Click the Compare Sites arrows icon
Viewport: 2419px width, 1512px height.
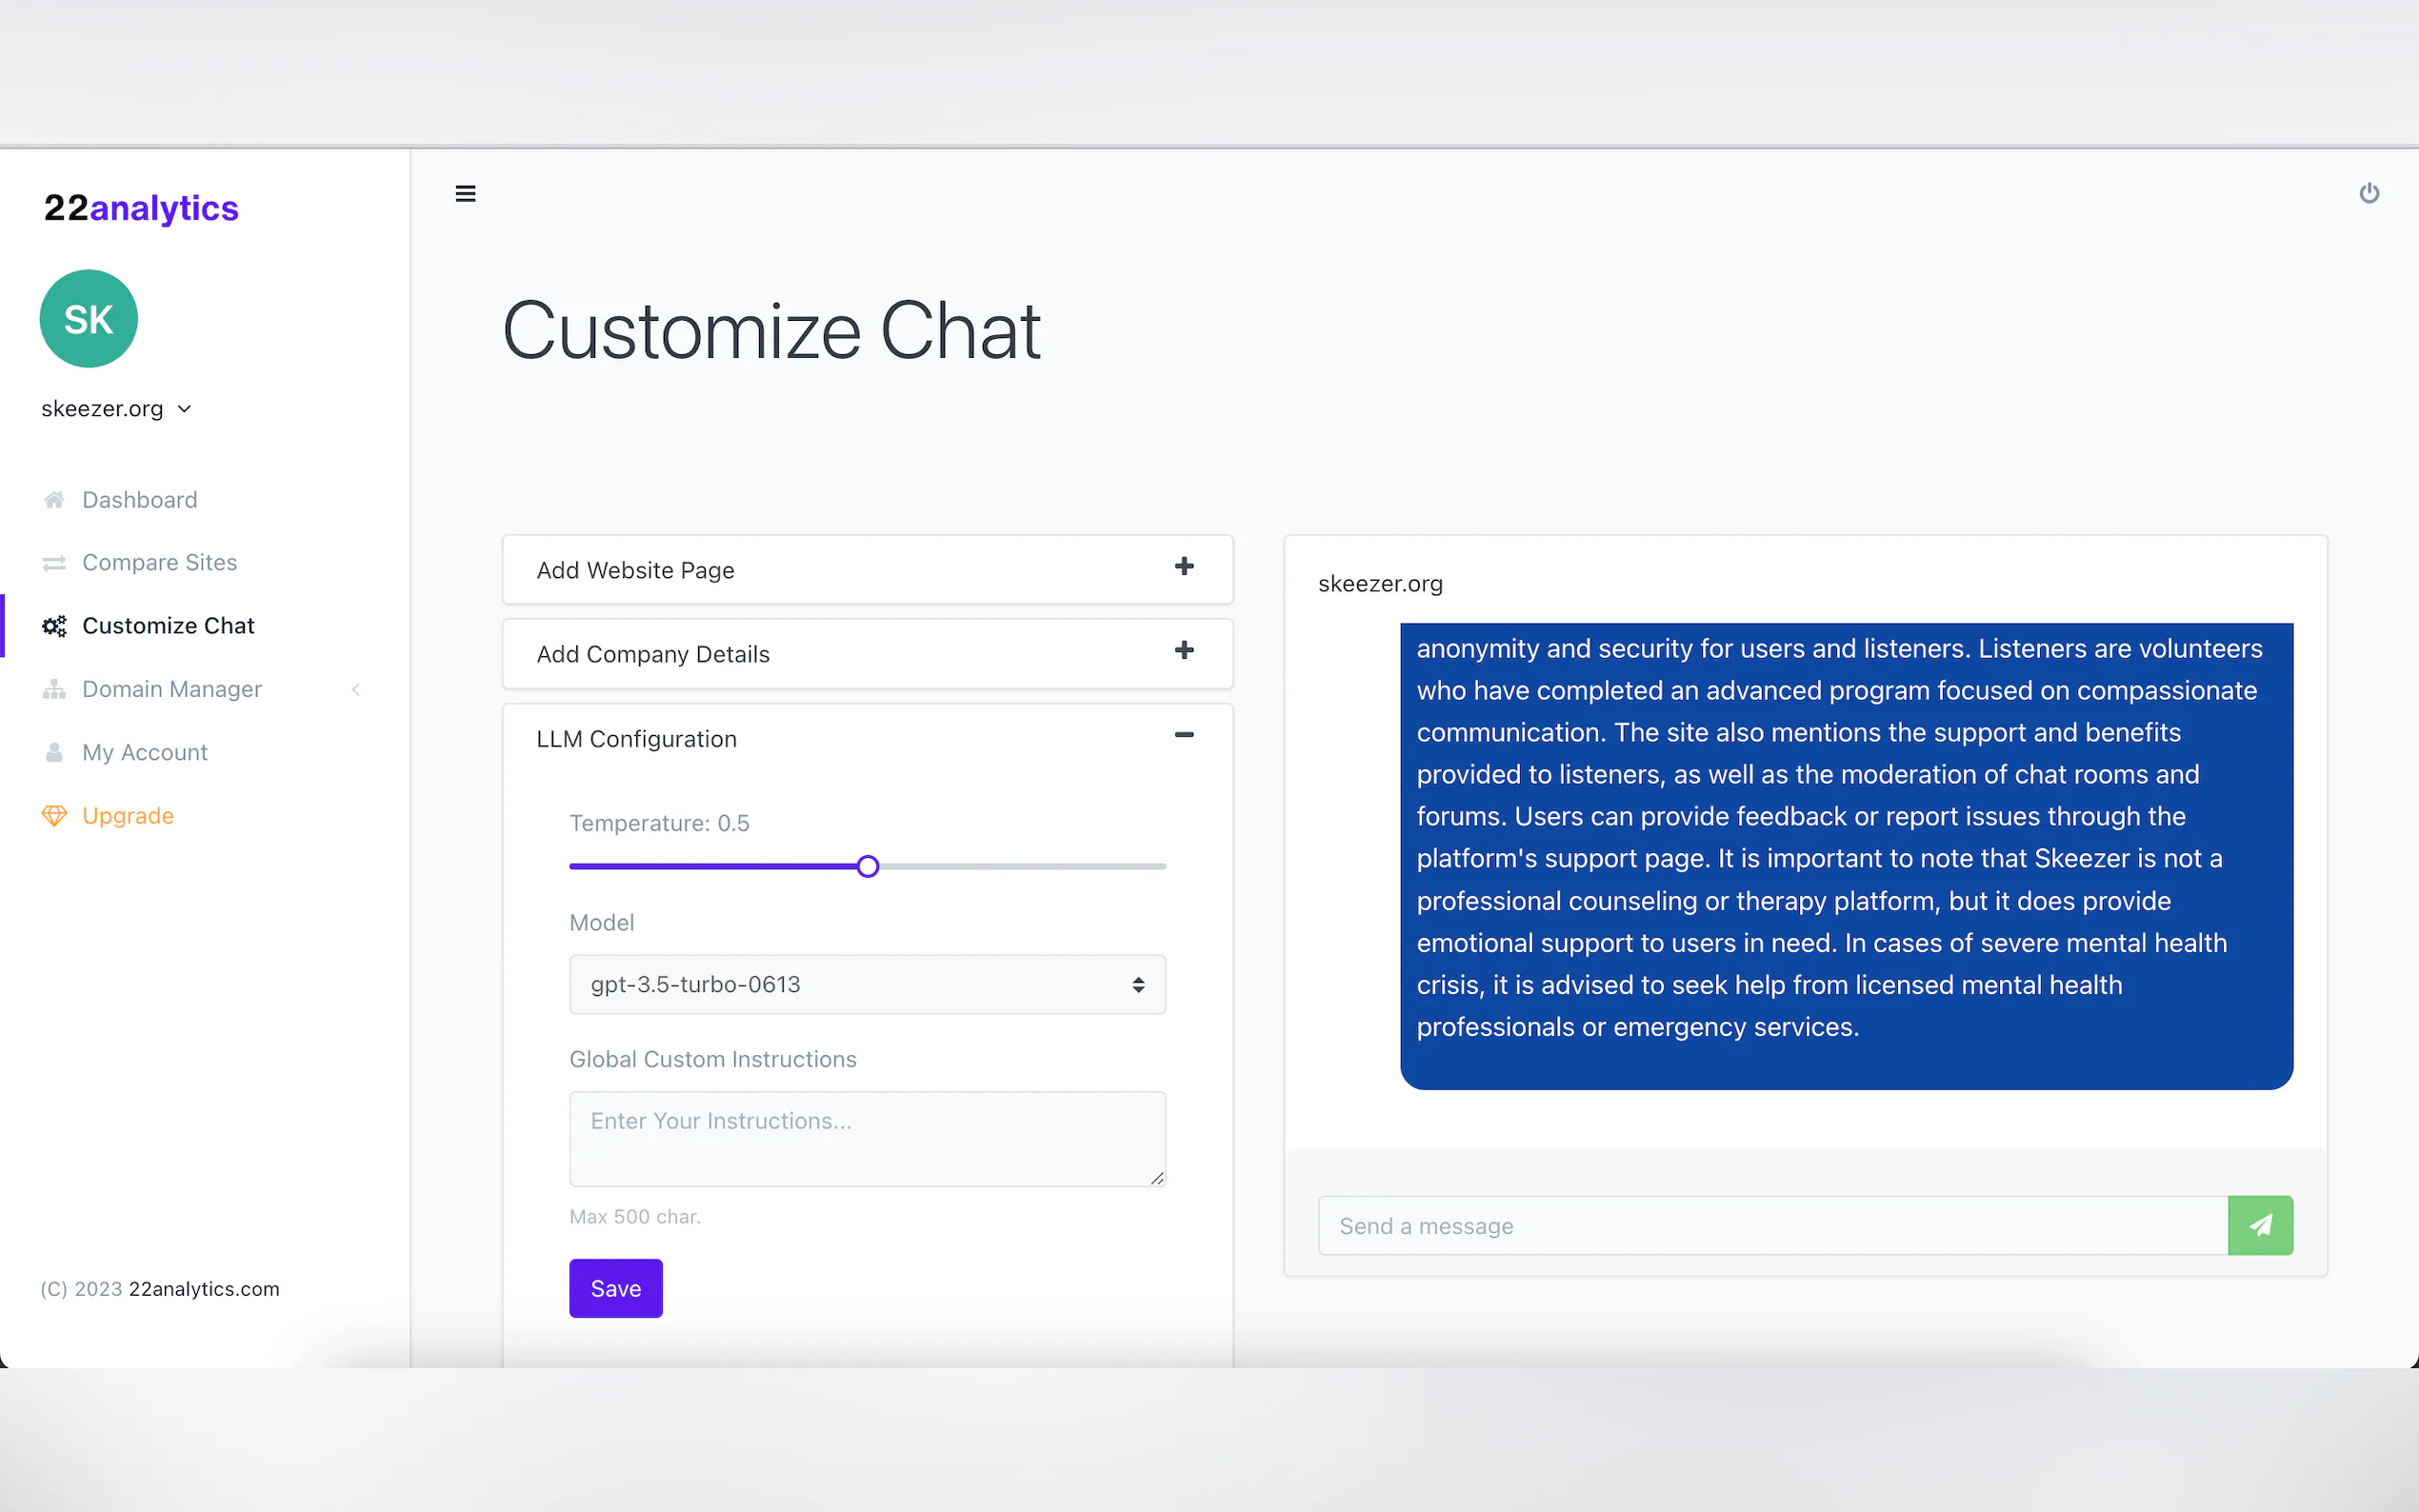[x=54, y=563]
